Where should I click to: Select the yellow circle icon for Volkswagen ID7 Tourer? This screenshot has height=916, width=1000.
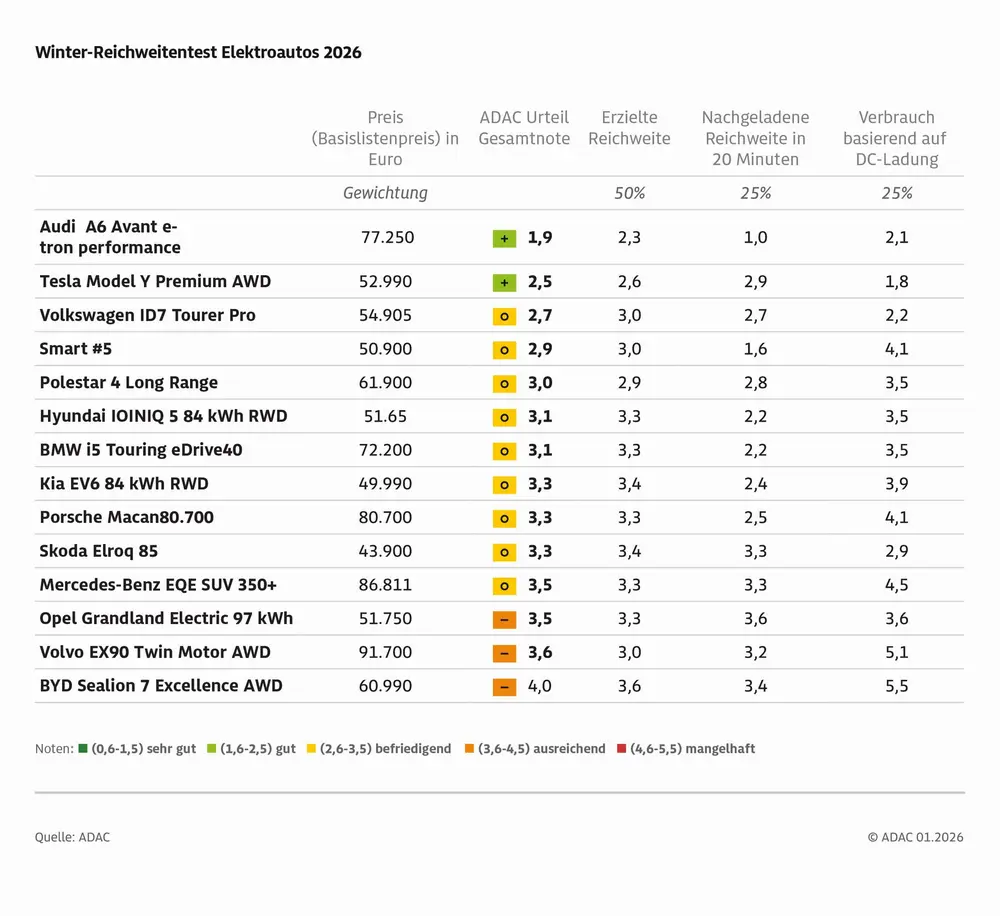[504, 316]
